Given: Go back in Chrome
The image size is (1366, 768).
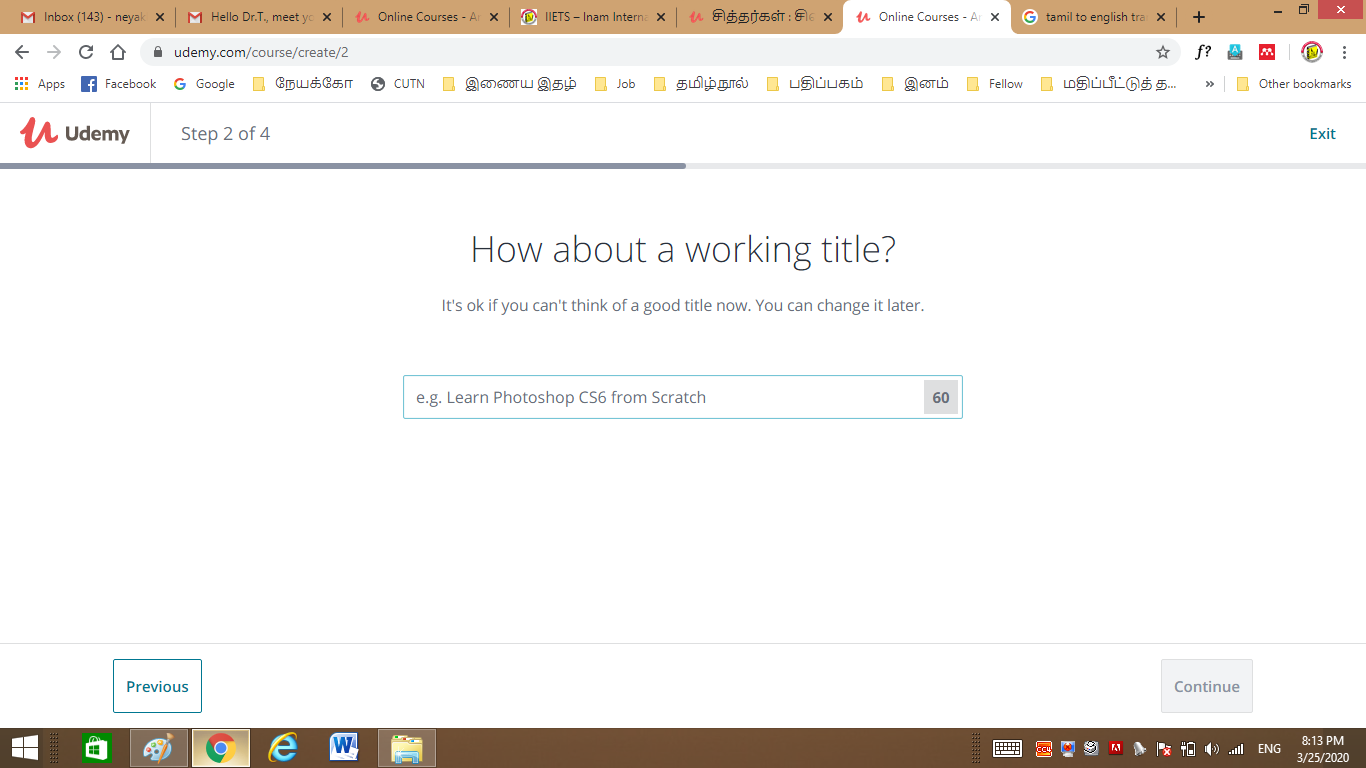Looking at the screenshot, I should tap(22, 52).
